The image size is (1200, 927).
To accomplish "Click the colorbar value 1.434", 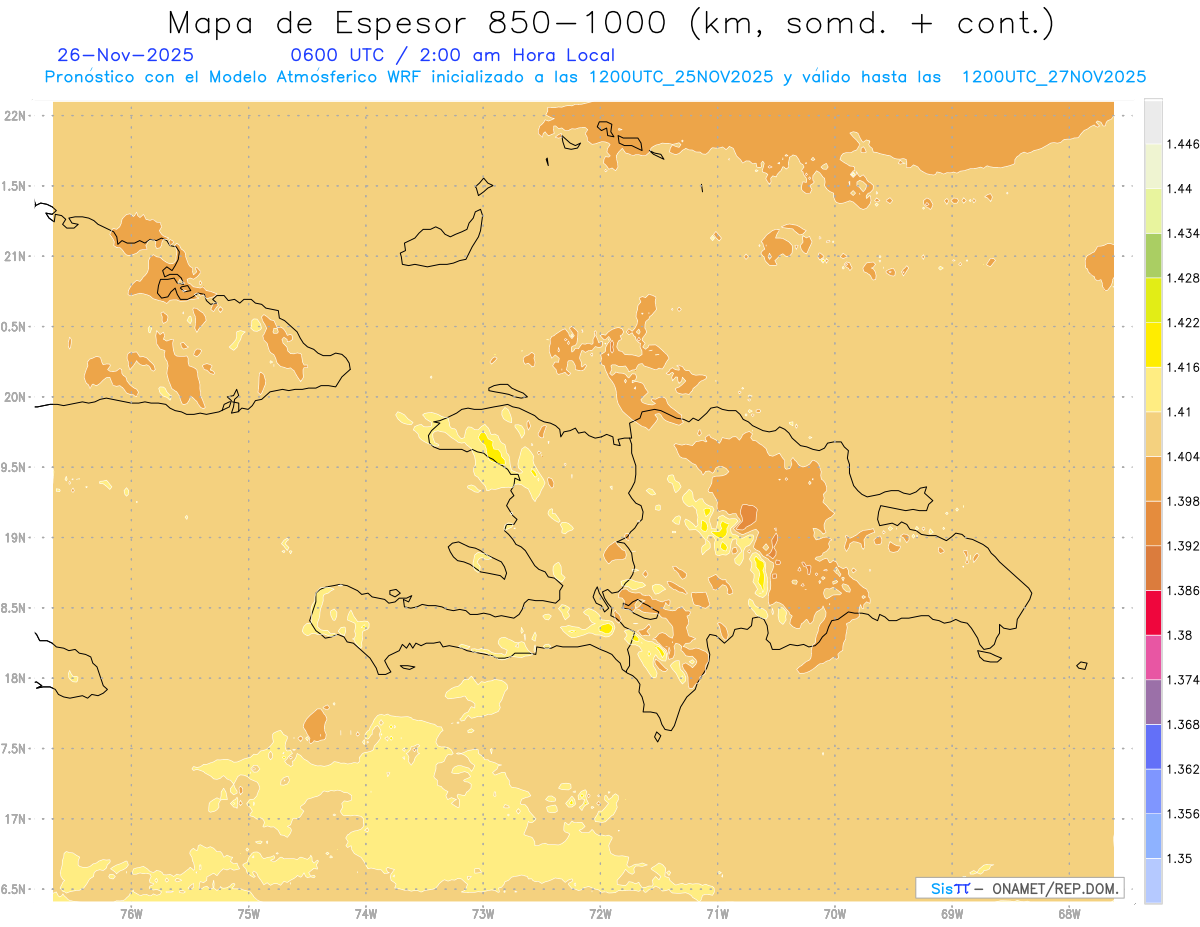I will click(x=1184, y=234).
